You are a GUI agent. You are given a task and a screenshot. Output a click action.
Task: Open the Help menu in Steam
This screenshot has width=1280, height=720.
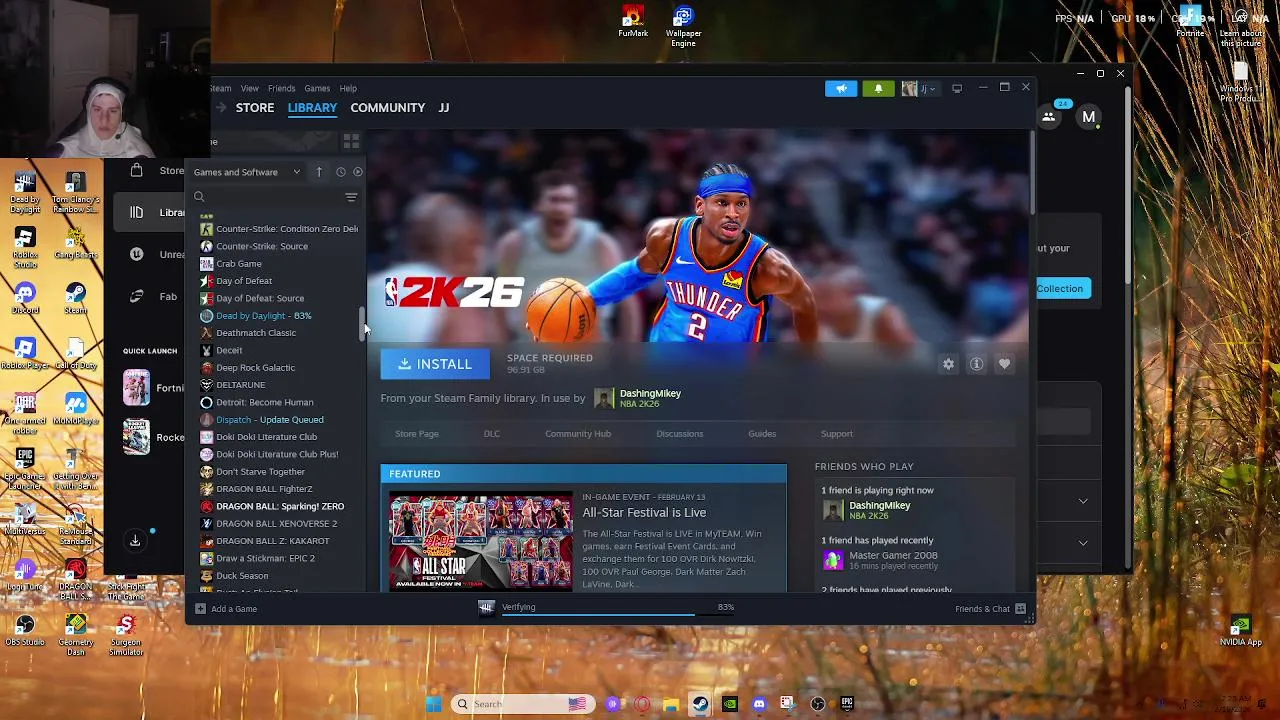click(x=348, y=88)
